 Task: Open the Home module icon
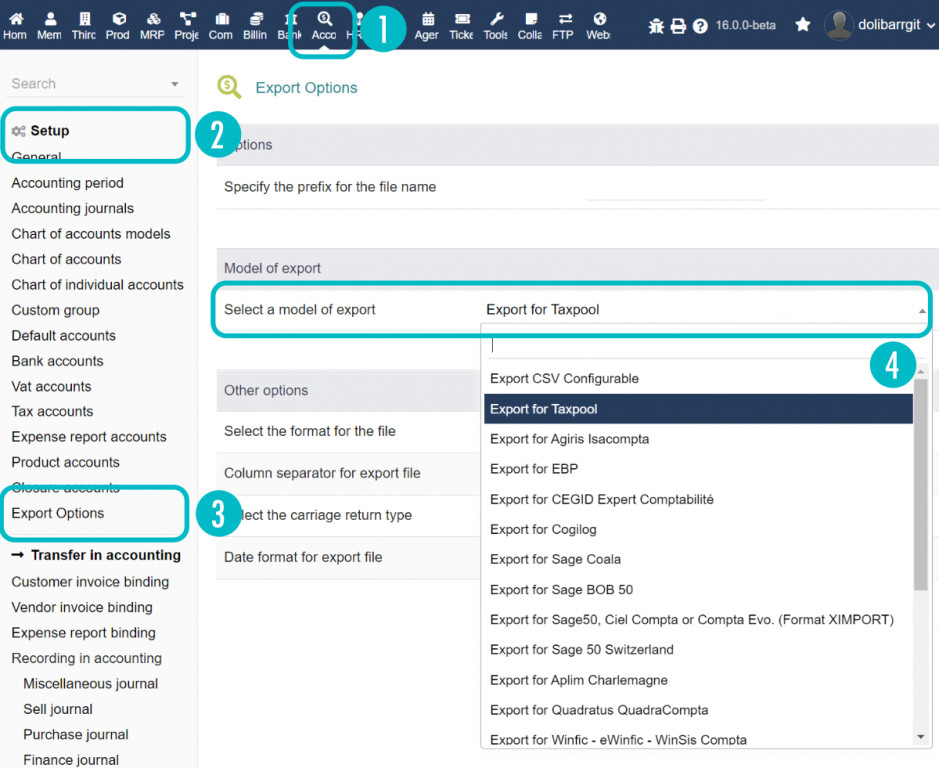tap(16, 24)
